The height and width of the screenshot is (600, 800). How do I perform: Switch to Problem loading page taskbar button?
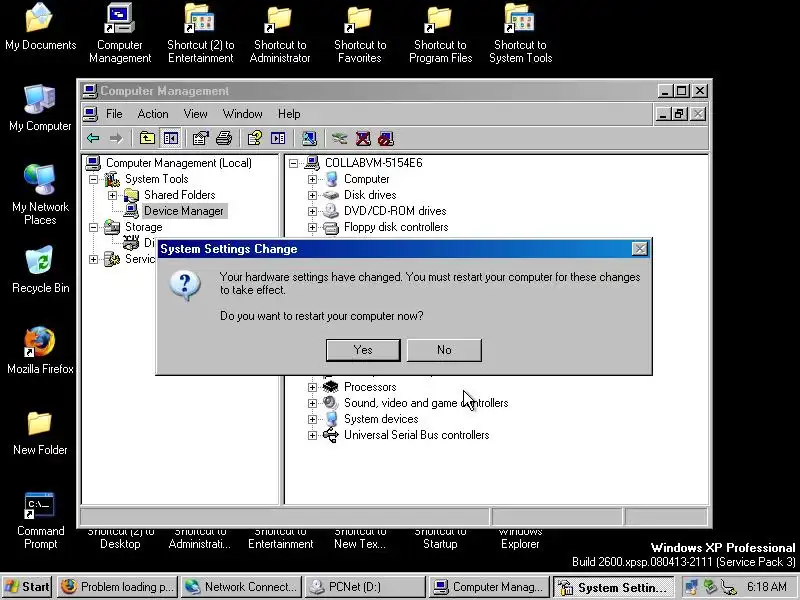(117, 587)
